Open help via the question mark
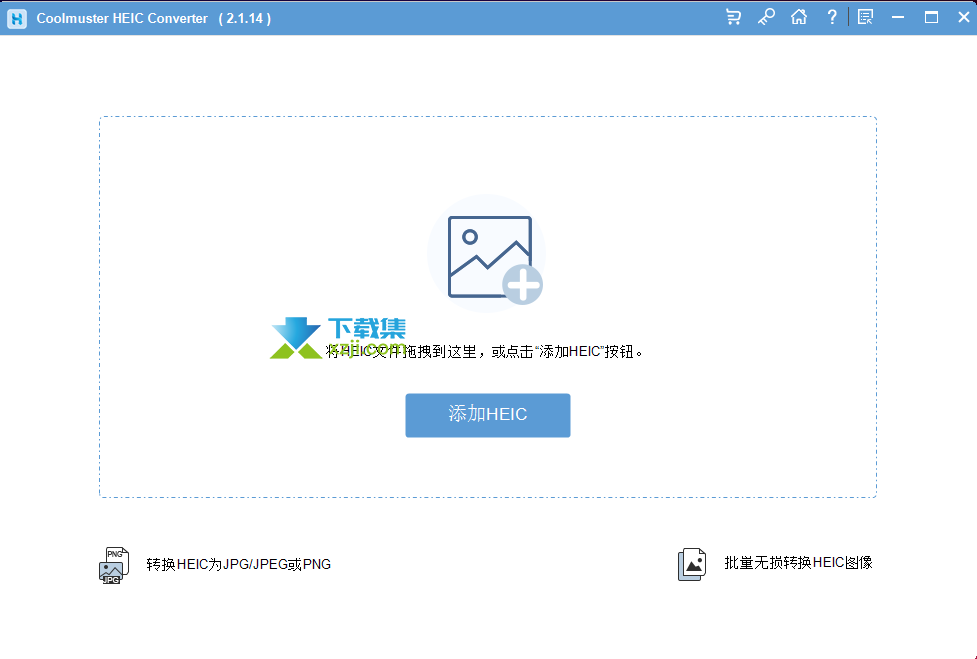The width and height of the screenshot is (977, 659). tap(832, 17)
